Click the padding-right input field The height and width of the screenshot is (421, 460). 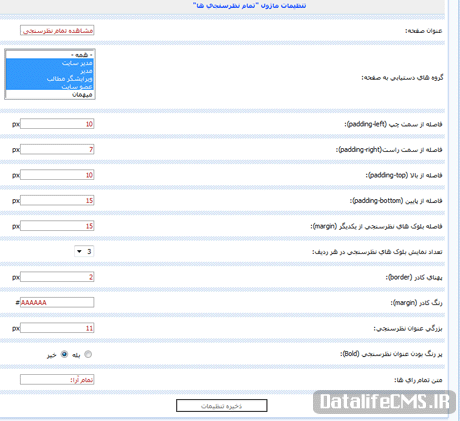(x=57, y=149)
